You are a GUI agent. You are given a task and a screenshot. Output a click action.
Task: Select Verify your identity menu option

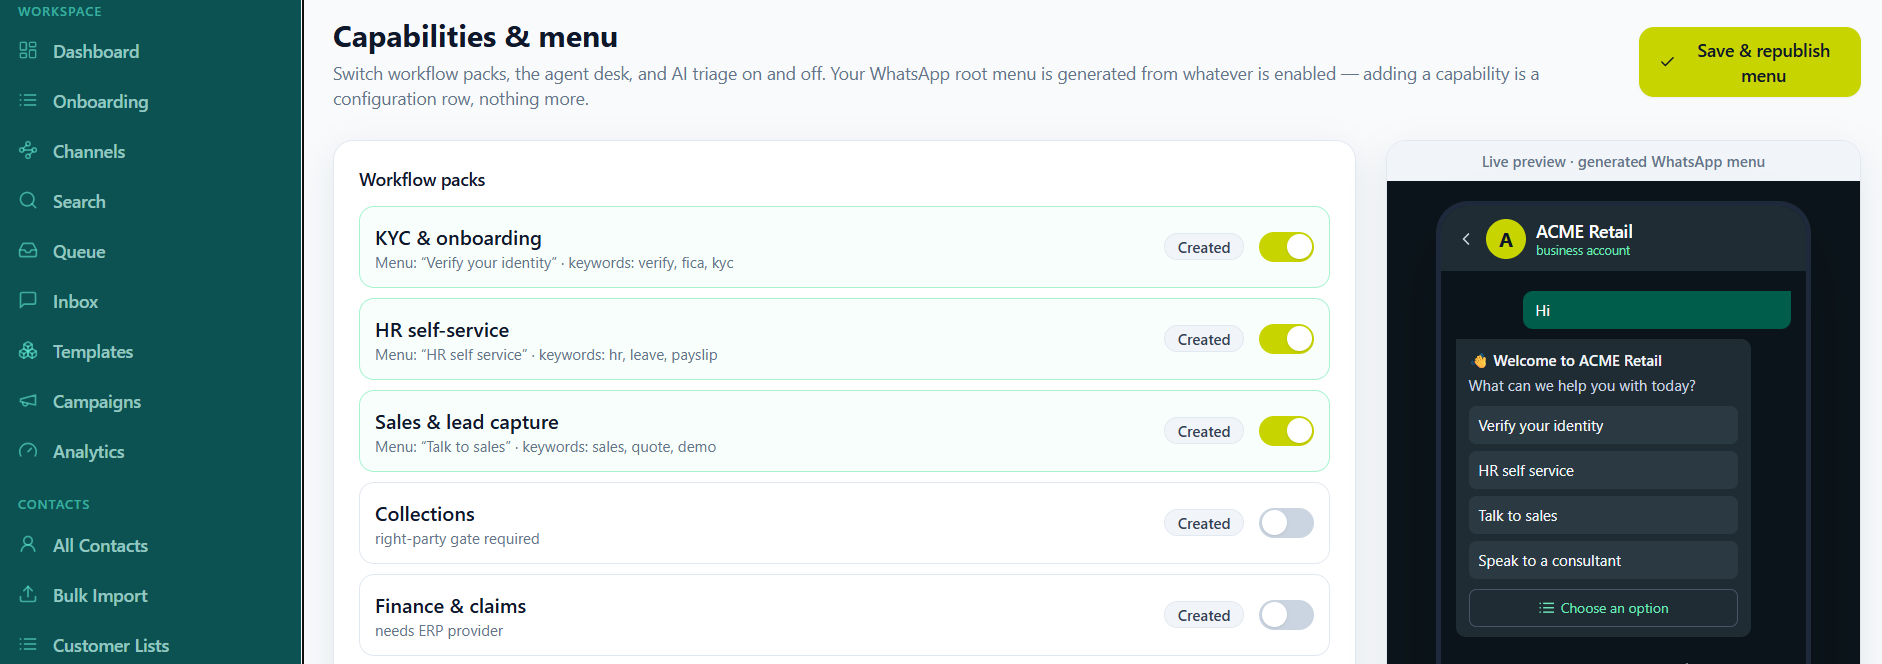coord(1603,425)
